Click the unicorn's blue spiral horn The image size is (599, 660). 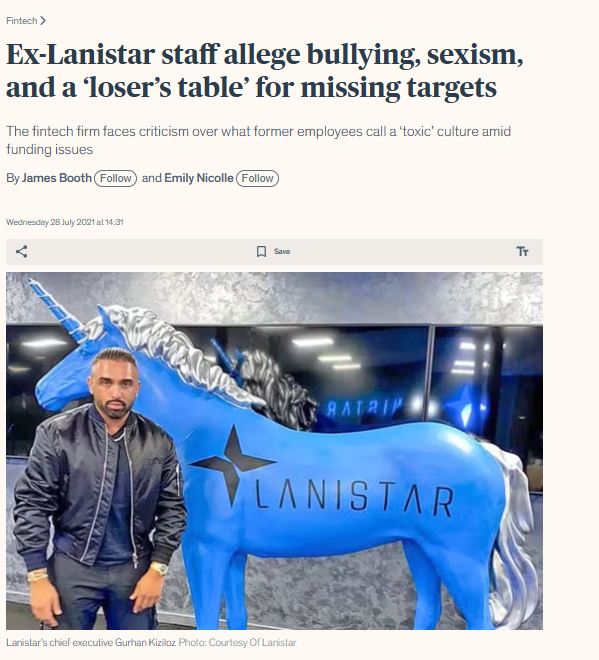[x=55, y=305]
